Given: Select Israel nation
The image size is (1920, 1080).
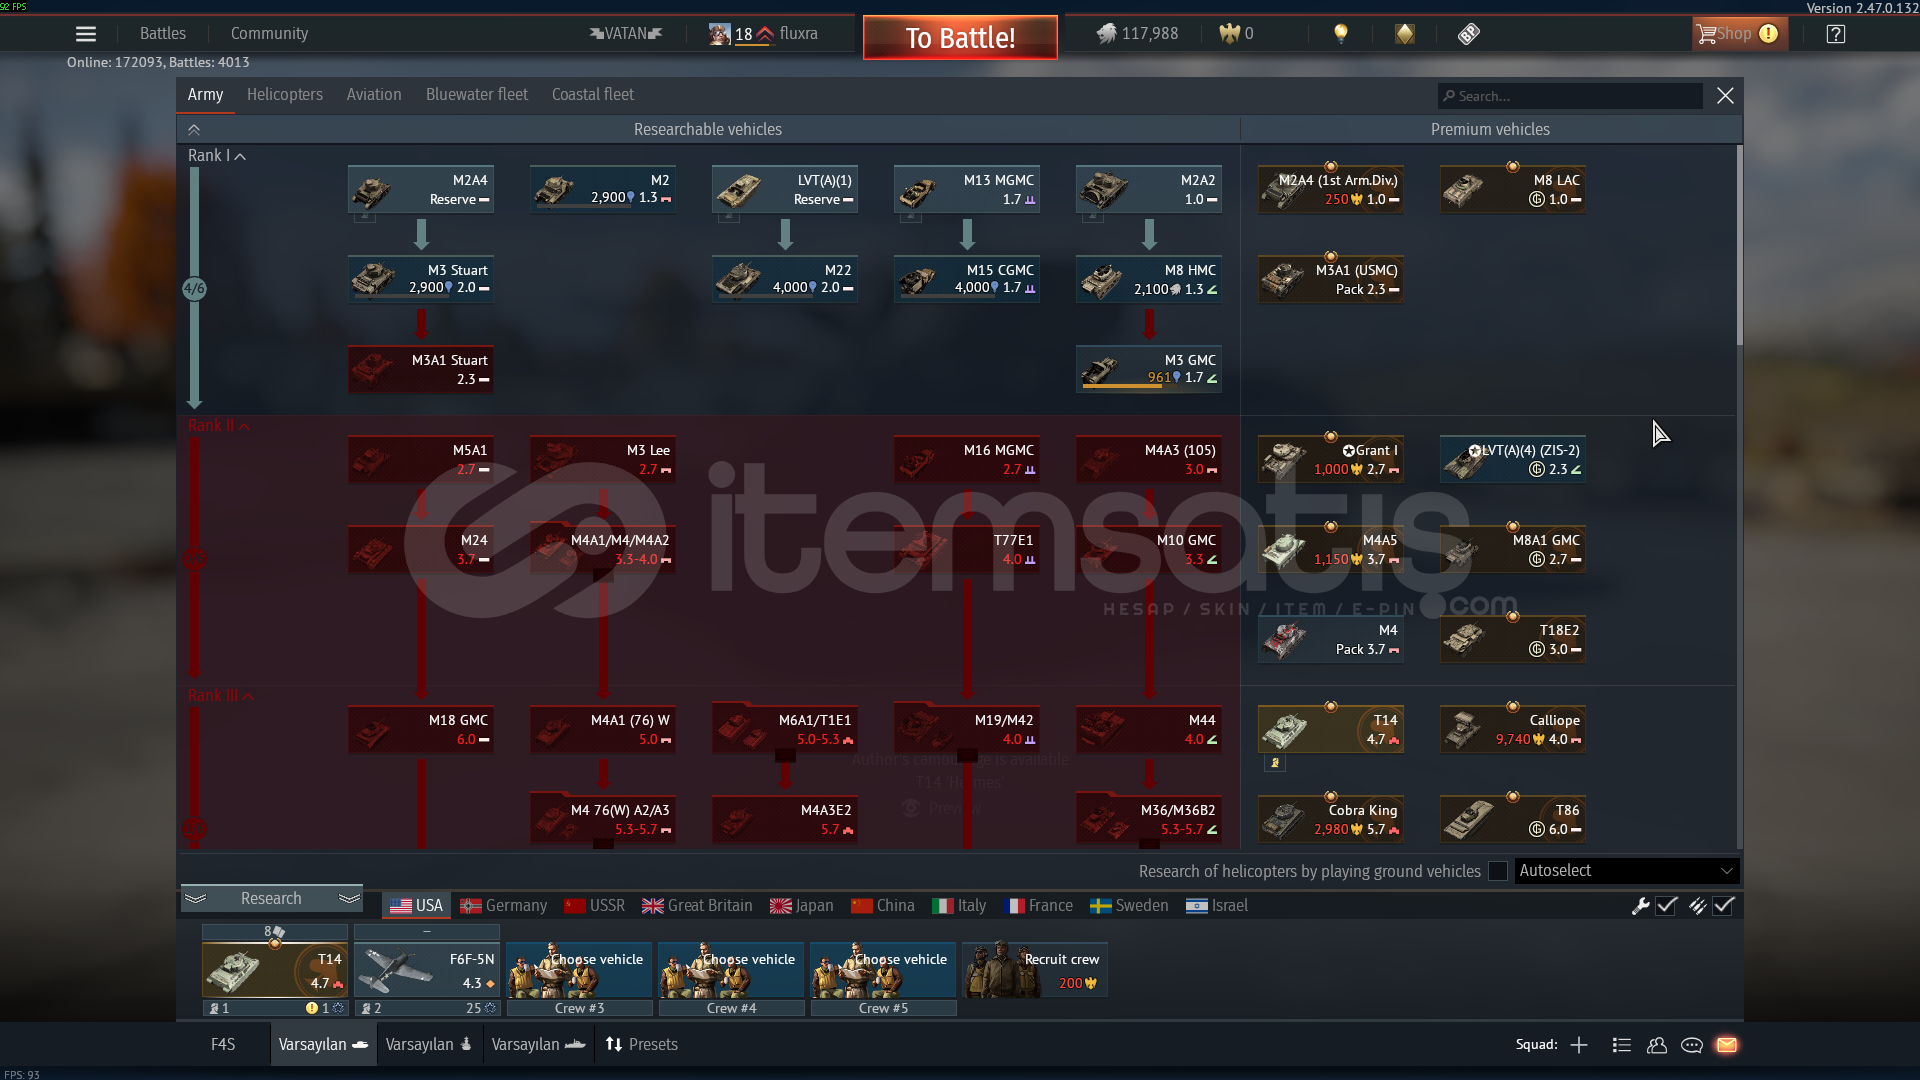Looking at the screenshot, I should pyautogui.click(x=1217, y=906).
